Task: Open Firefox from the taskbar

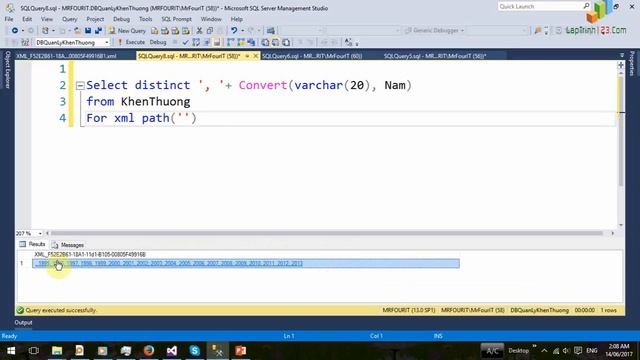Action: pyautogui.click(x=149, y=351)
